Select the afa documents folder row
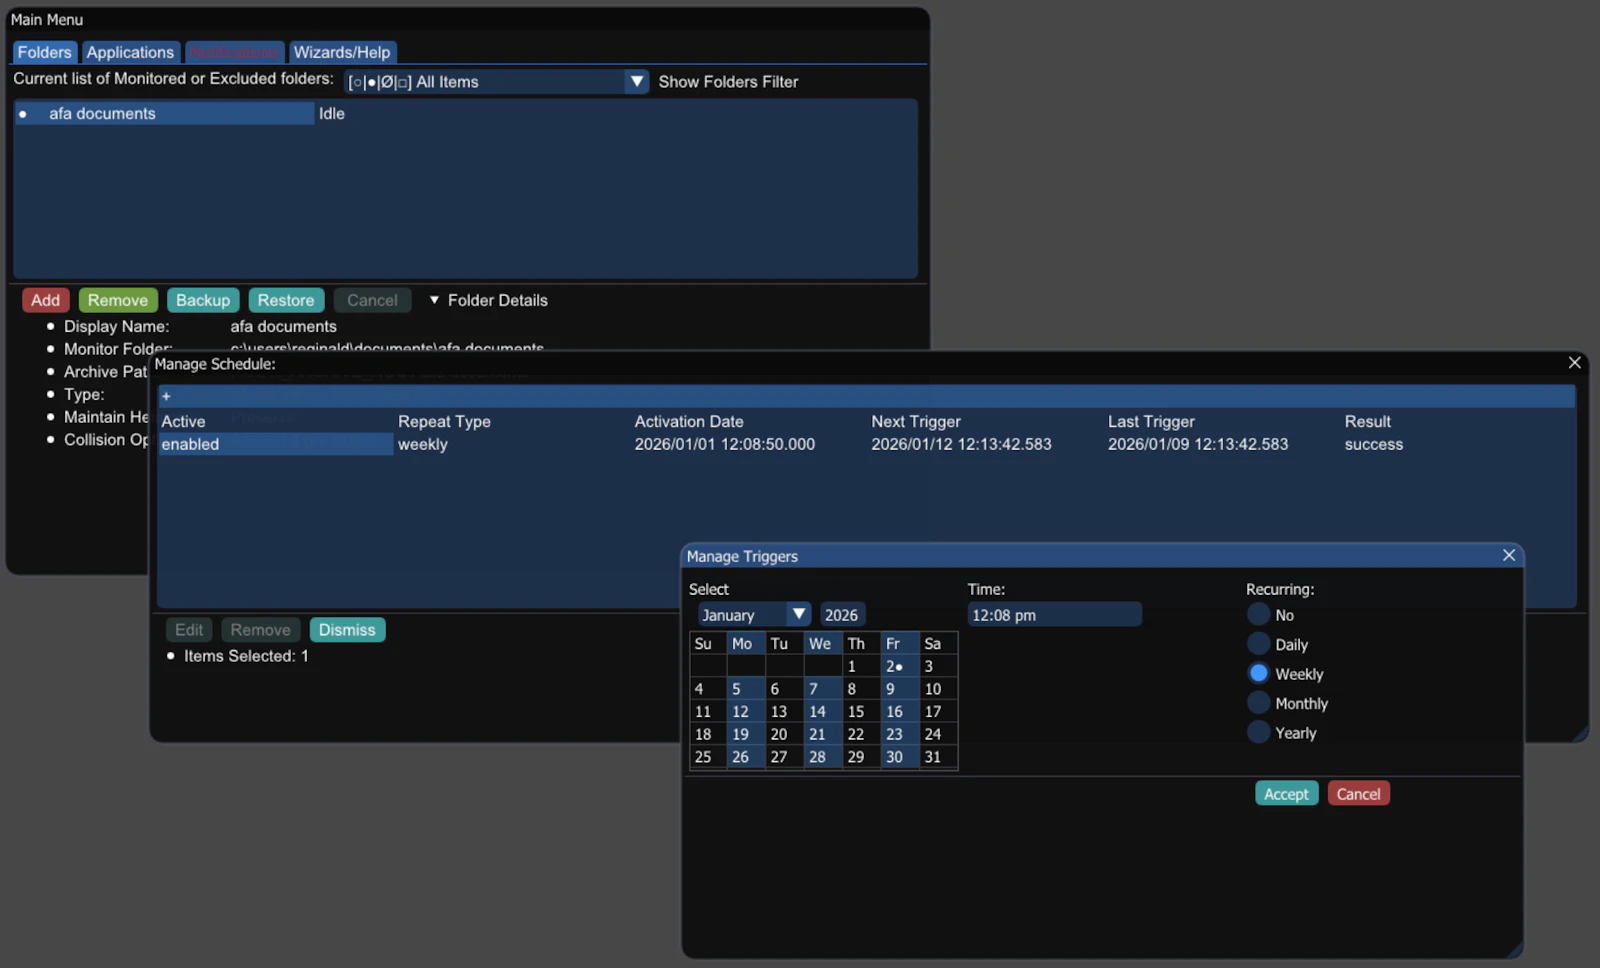Screen dimensions: 1600x968 (x=164, y=113)
